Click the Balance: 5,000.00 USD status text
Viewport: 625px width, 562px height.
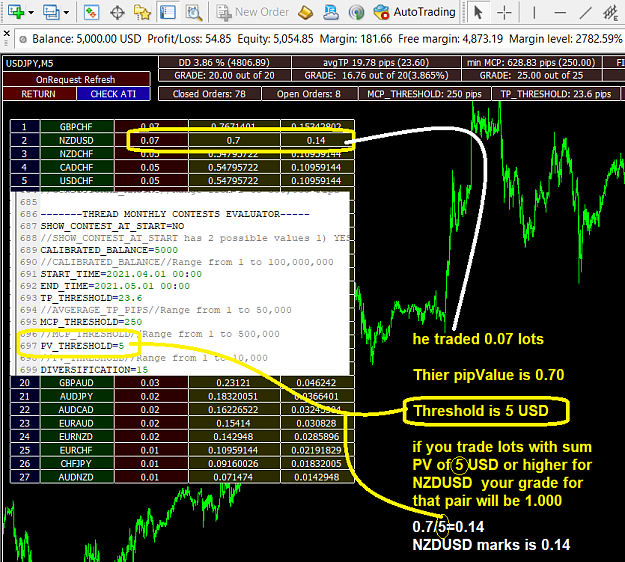pos(87,39)
